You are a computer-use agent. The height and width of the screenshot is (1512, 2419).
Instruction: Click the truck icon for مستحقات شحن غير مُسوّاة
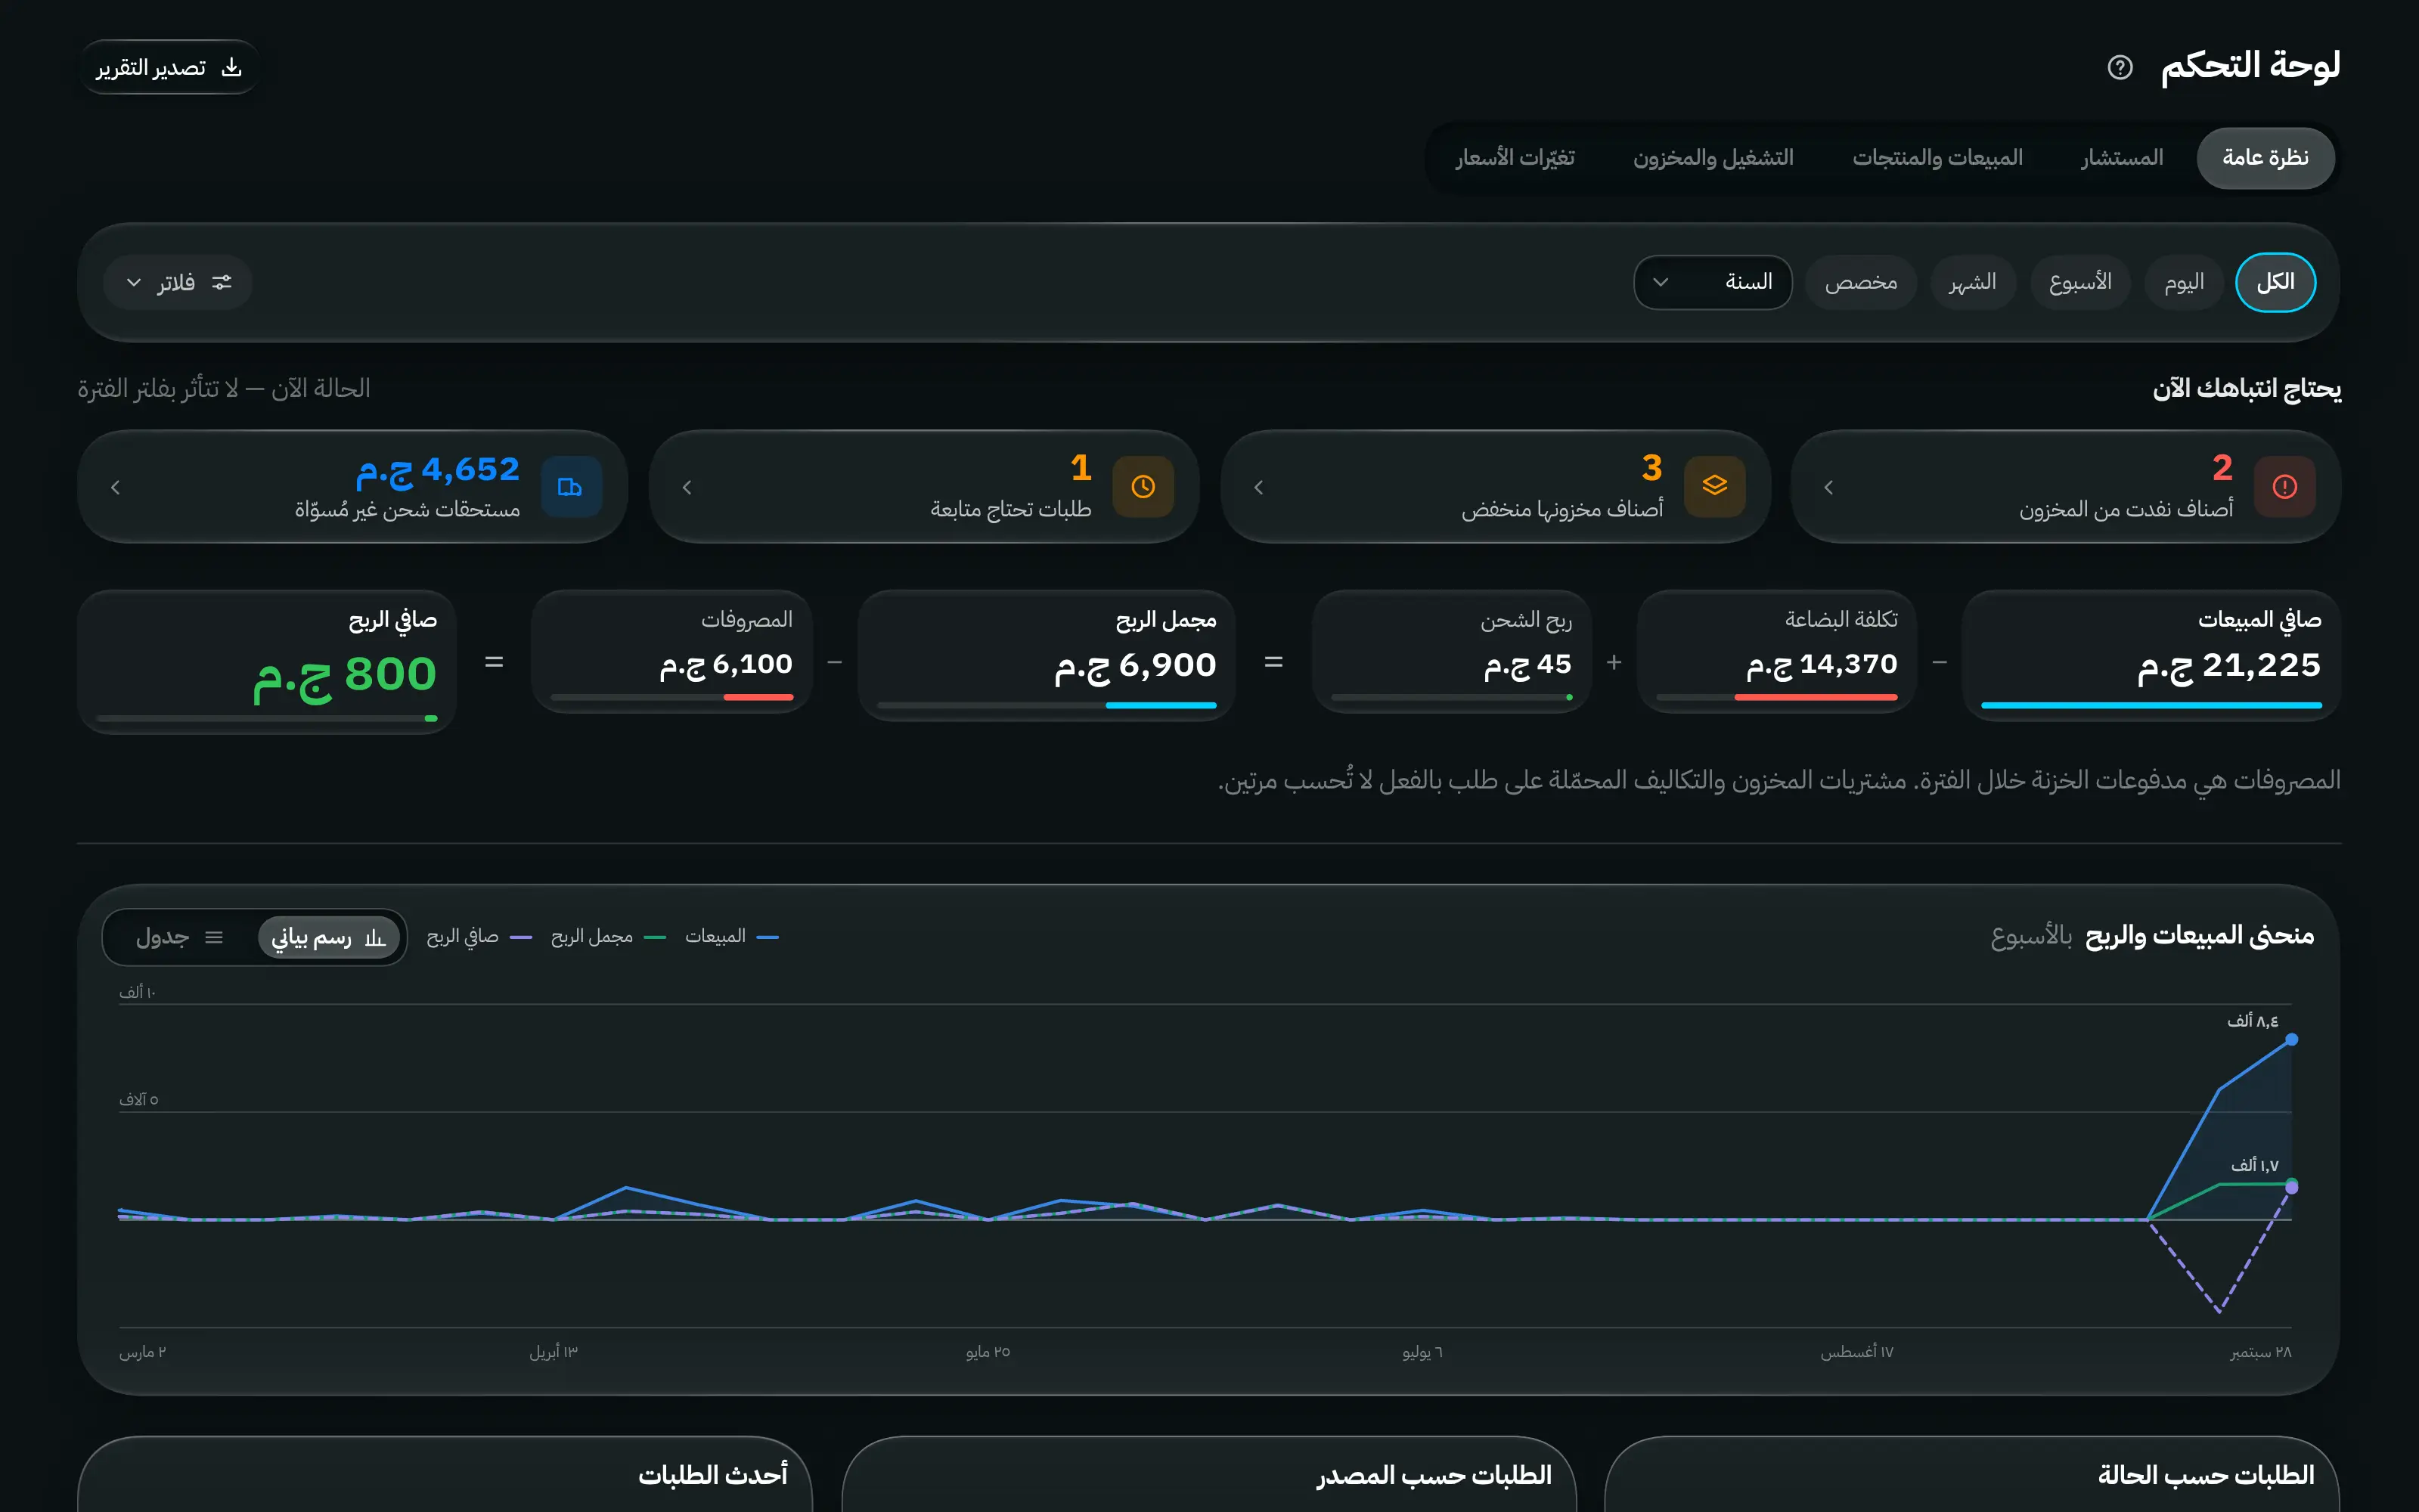tap(571, 487)
